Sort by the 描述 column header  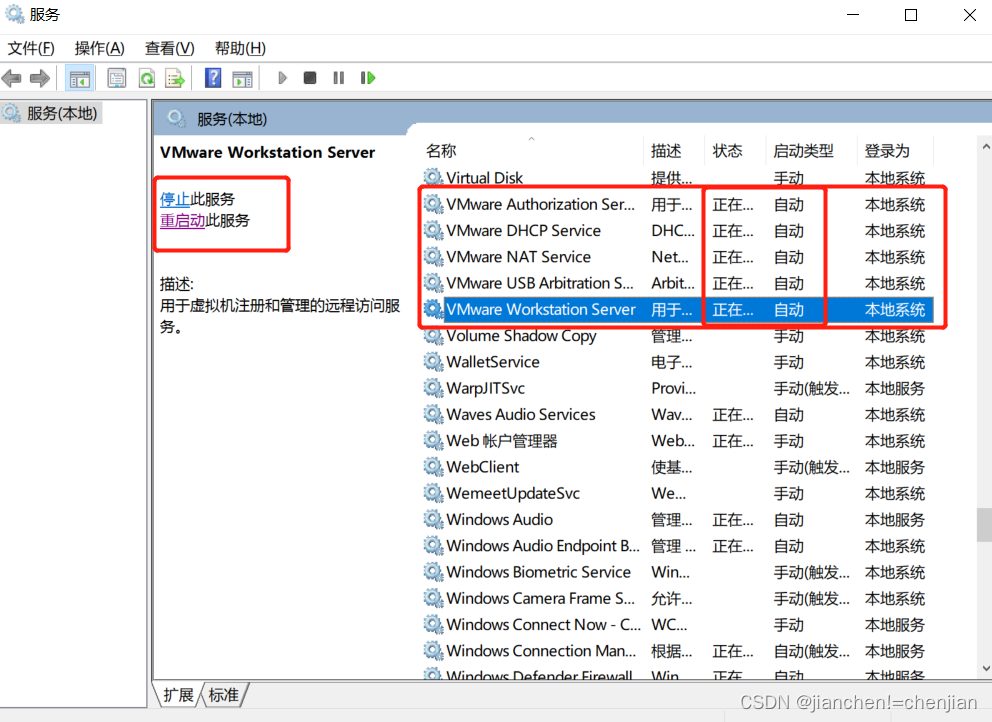[x=666, y=151]
